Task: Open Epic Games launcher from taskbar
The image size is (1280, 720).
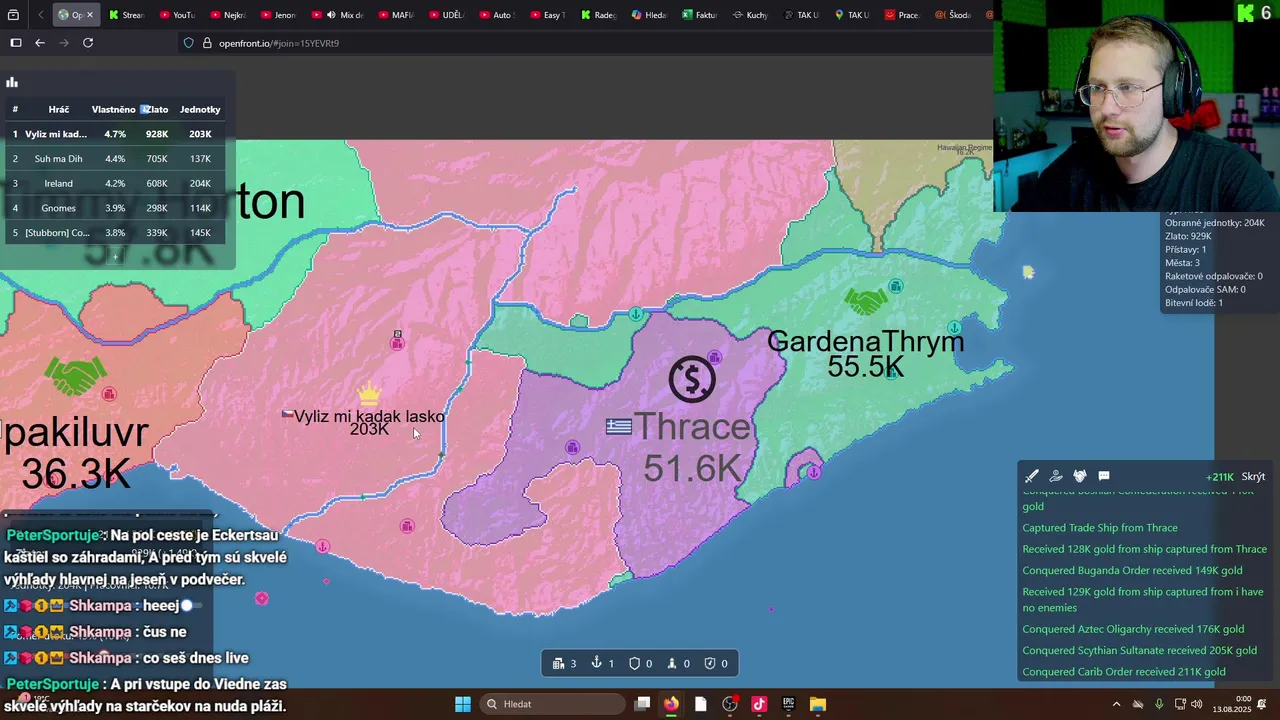Action: click(789, 704)
